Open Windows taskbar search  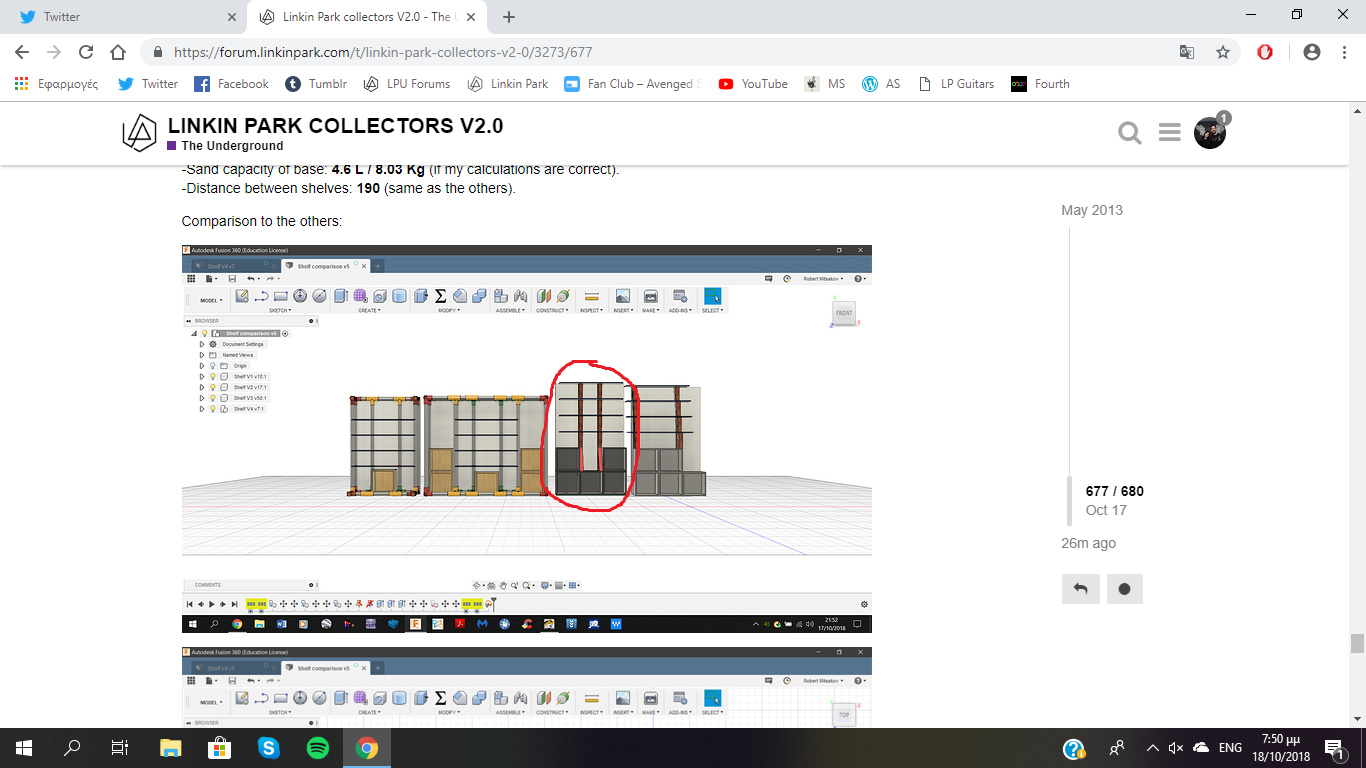coord(72,748)
